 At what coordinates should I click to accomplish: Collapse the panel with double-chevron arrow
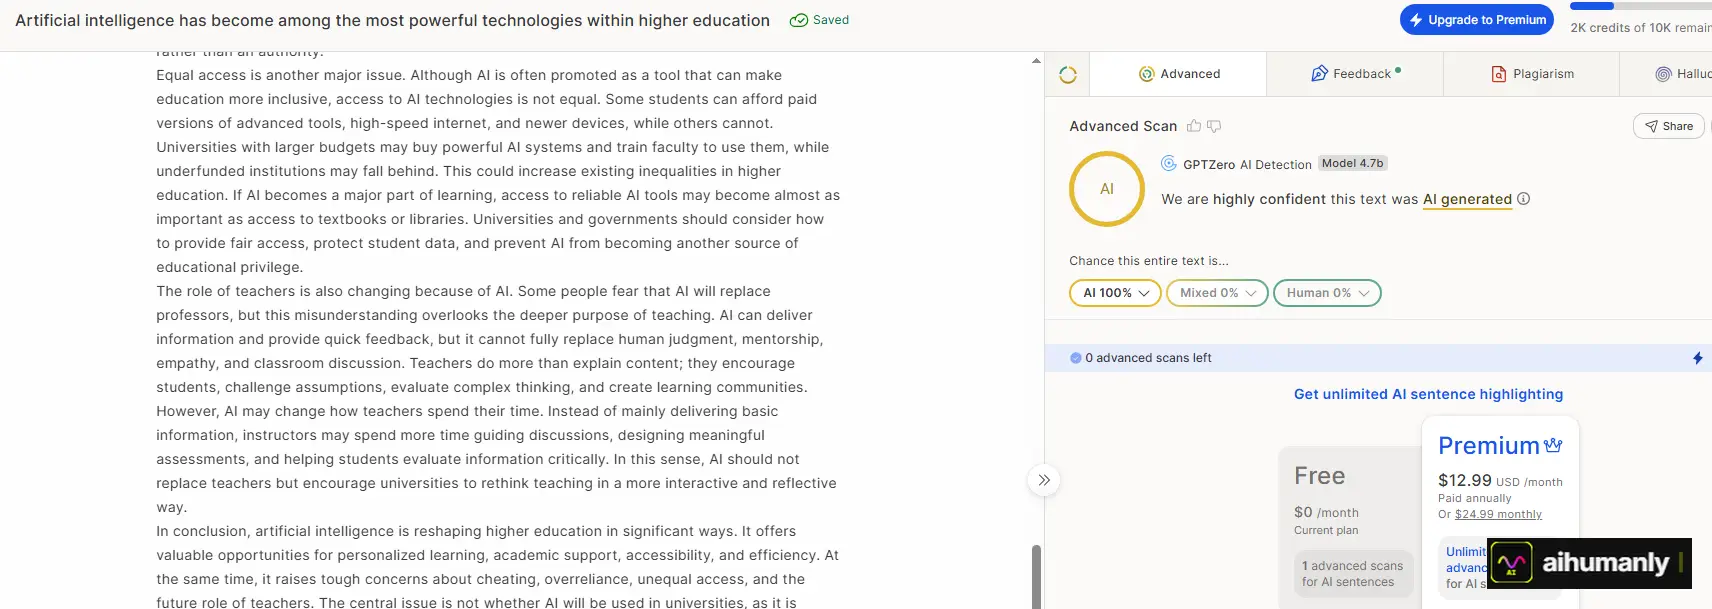[1044, 480]
